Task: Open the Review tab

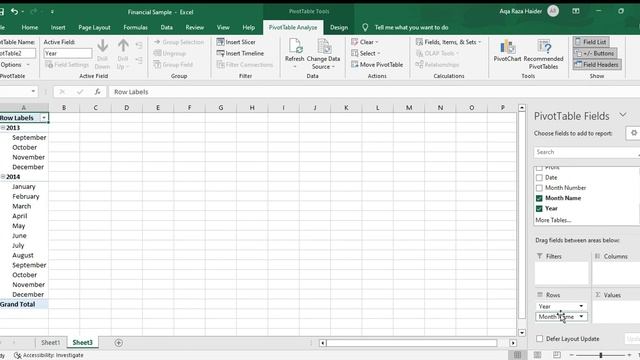Action: coord(194,27)
